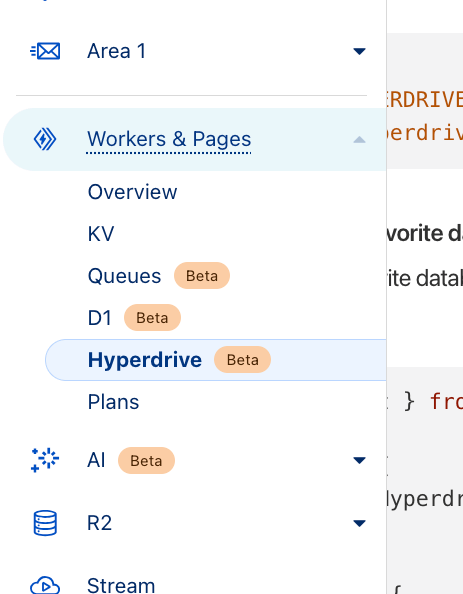Expand the Area 1 dropdown arrow
Viewport: 463px width, 594px height.
coord(359,51)
